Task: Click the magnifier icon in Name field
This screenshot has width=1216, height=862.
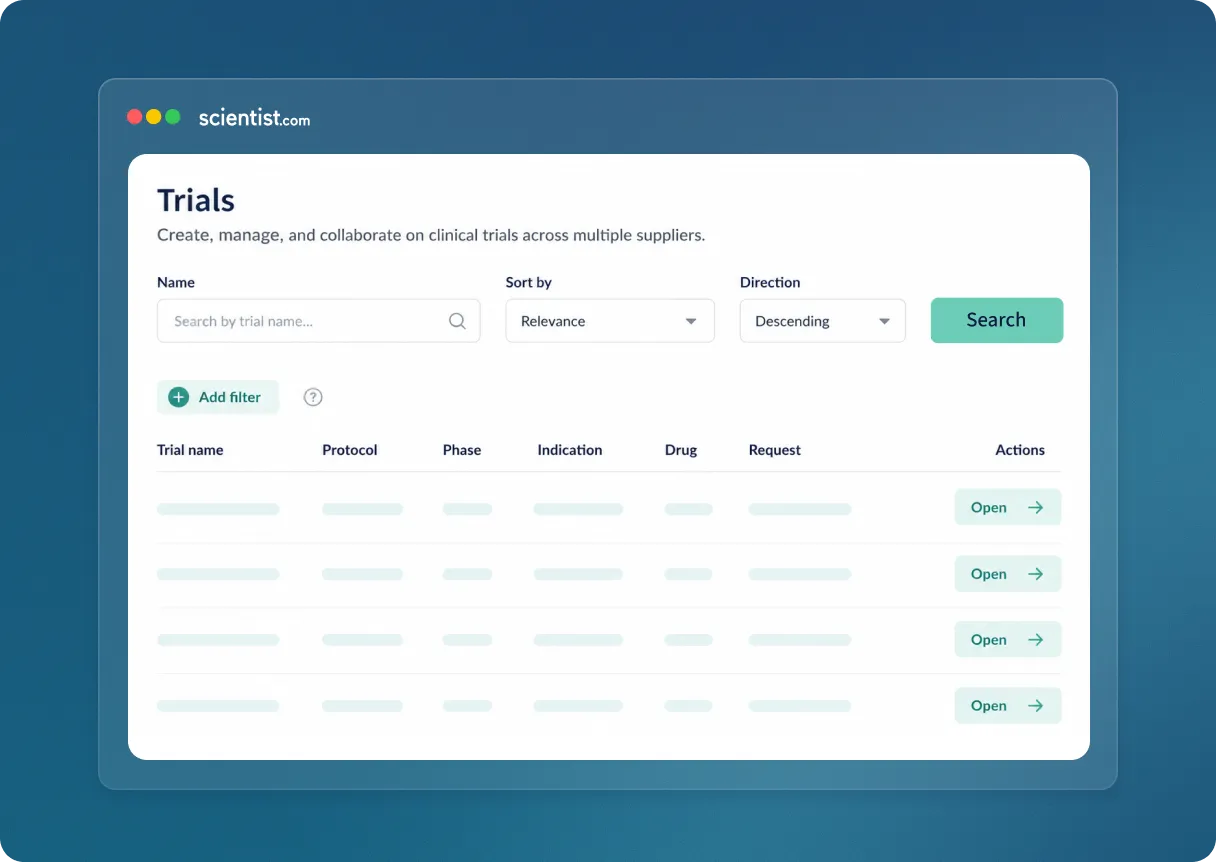Action: click(457, 321)
